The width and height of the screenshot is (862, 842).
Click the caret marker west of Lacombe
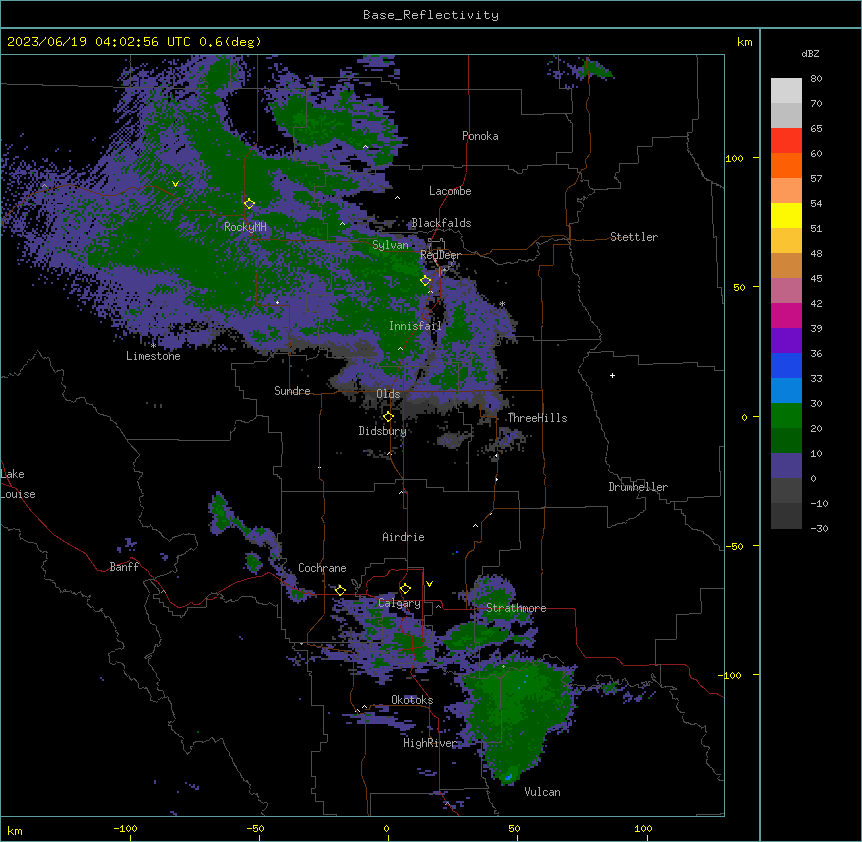[397, 197]
